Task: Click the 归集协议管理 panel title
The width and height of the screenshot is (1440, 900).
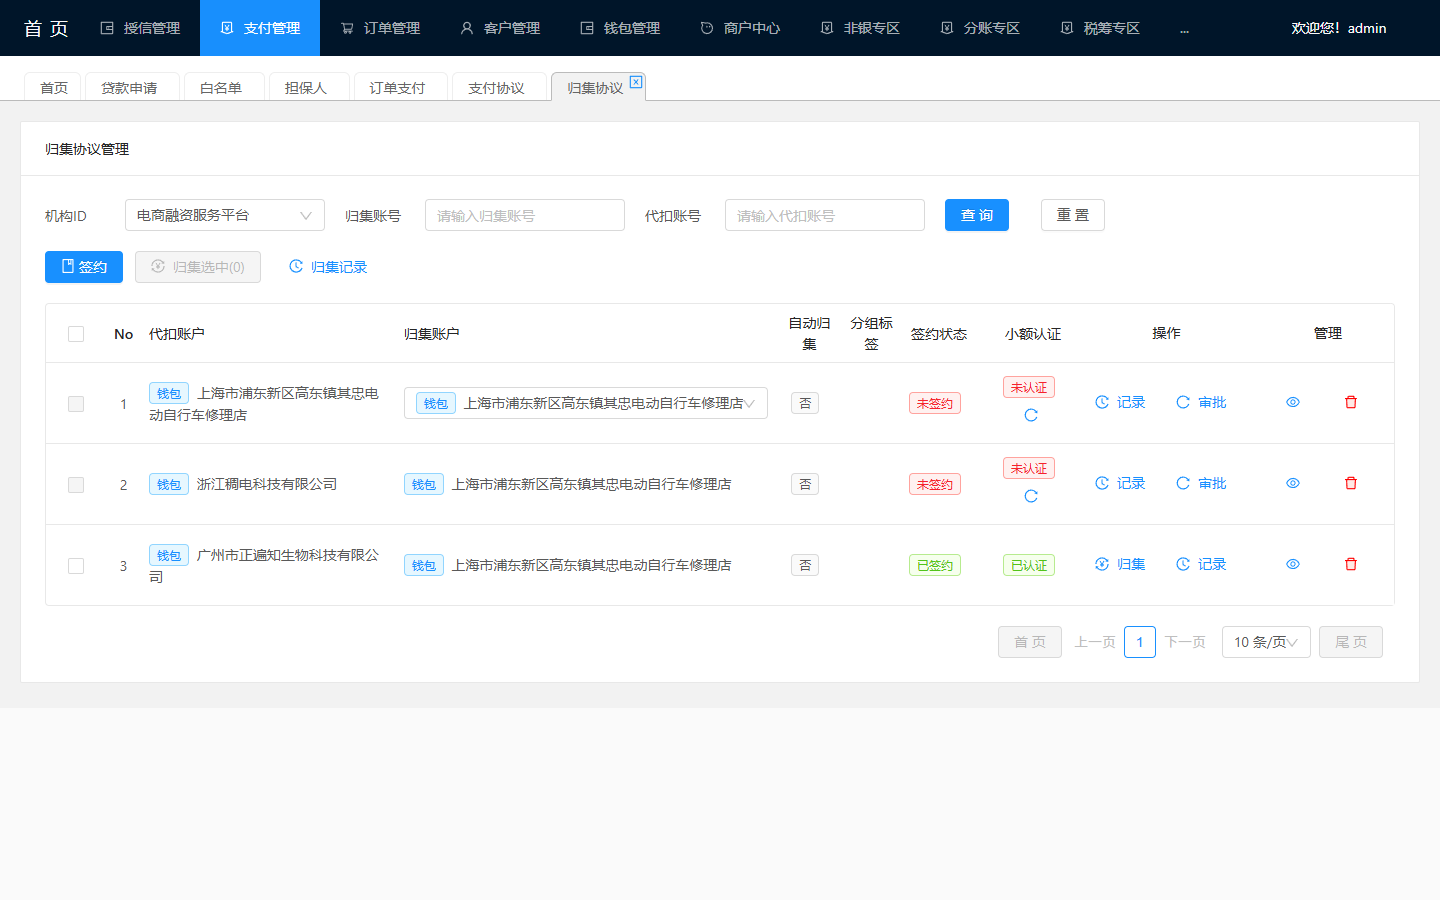Action: (87, 149)
